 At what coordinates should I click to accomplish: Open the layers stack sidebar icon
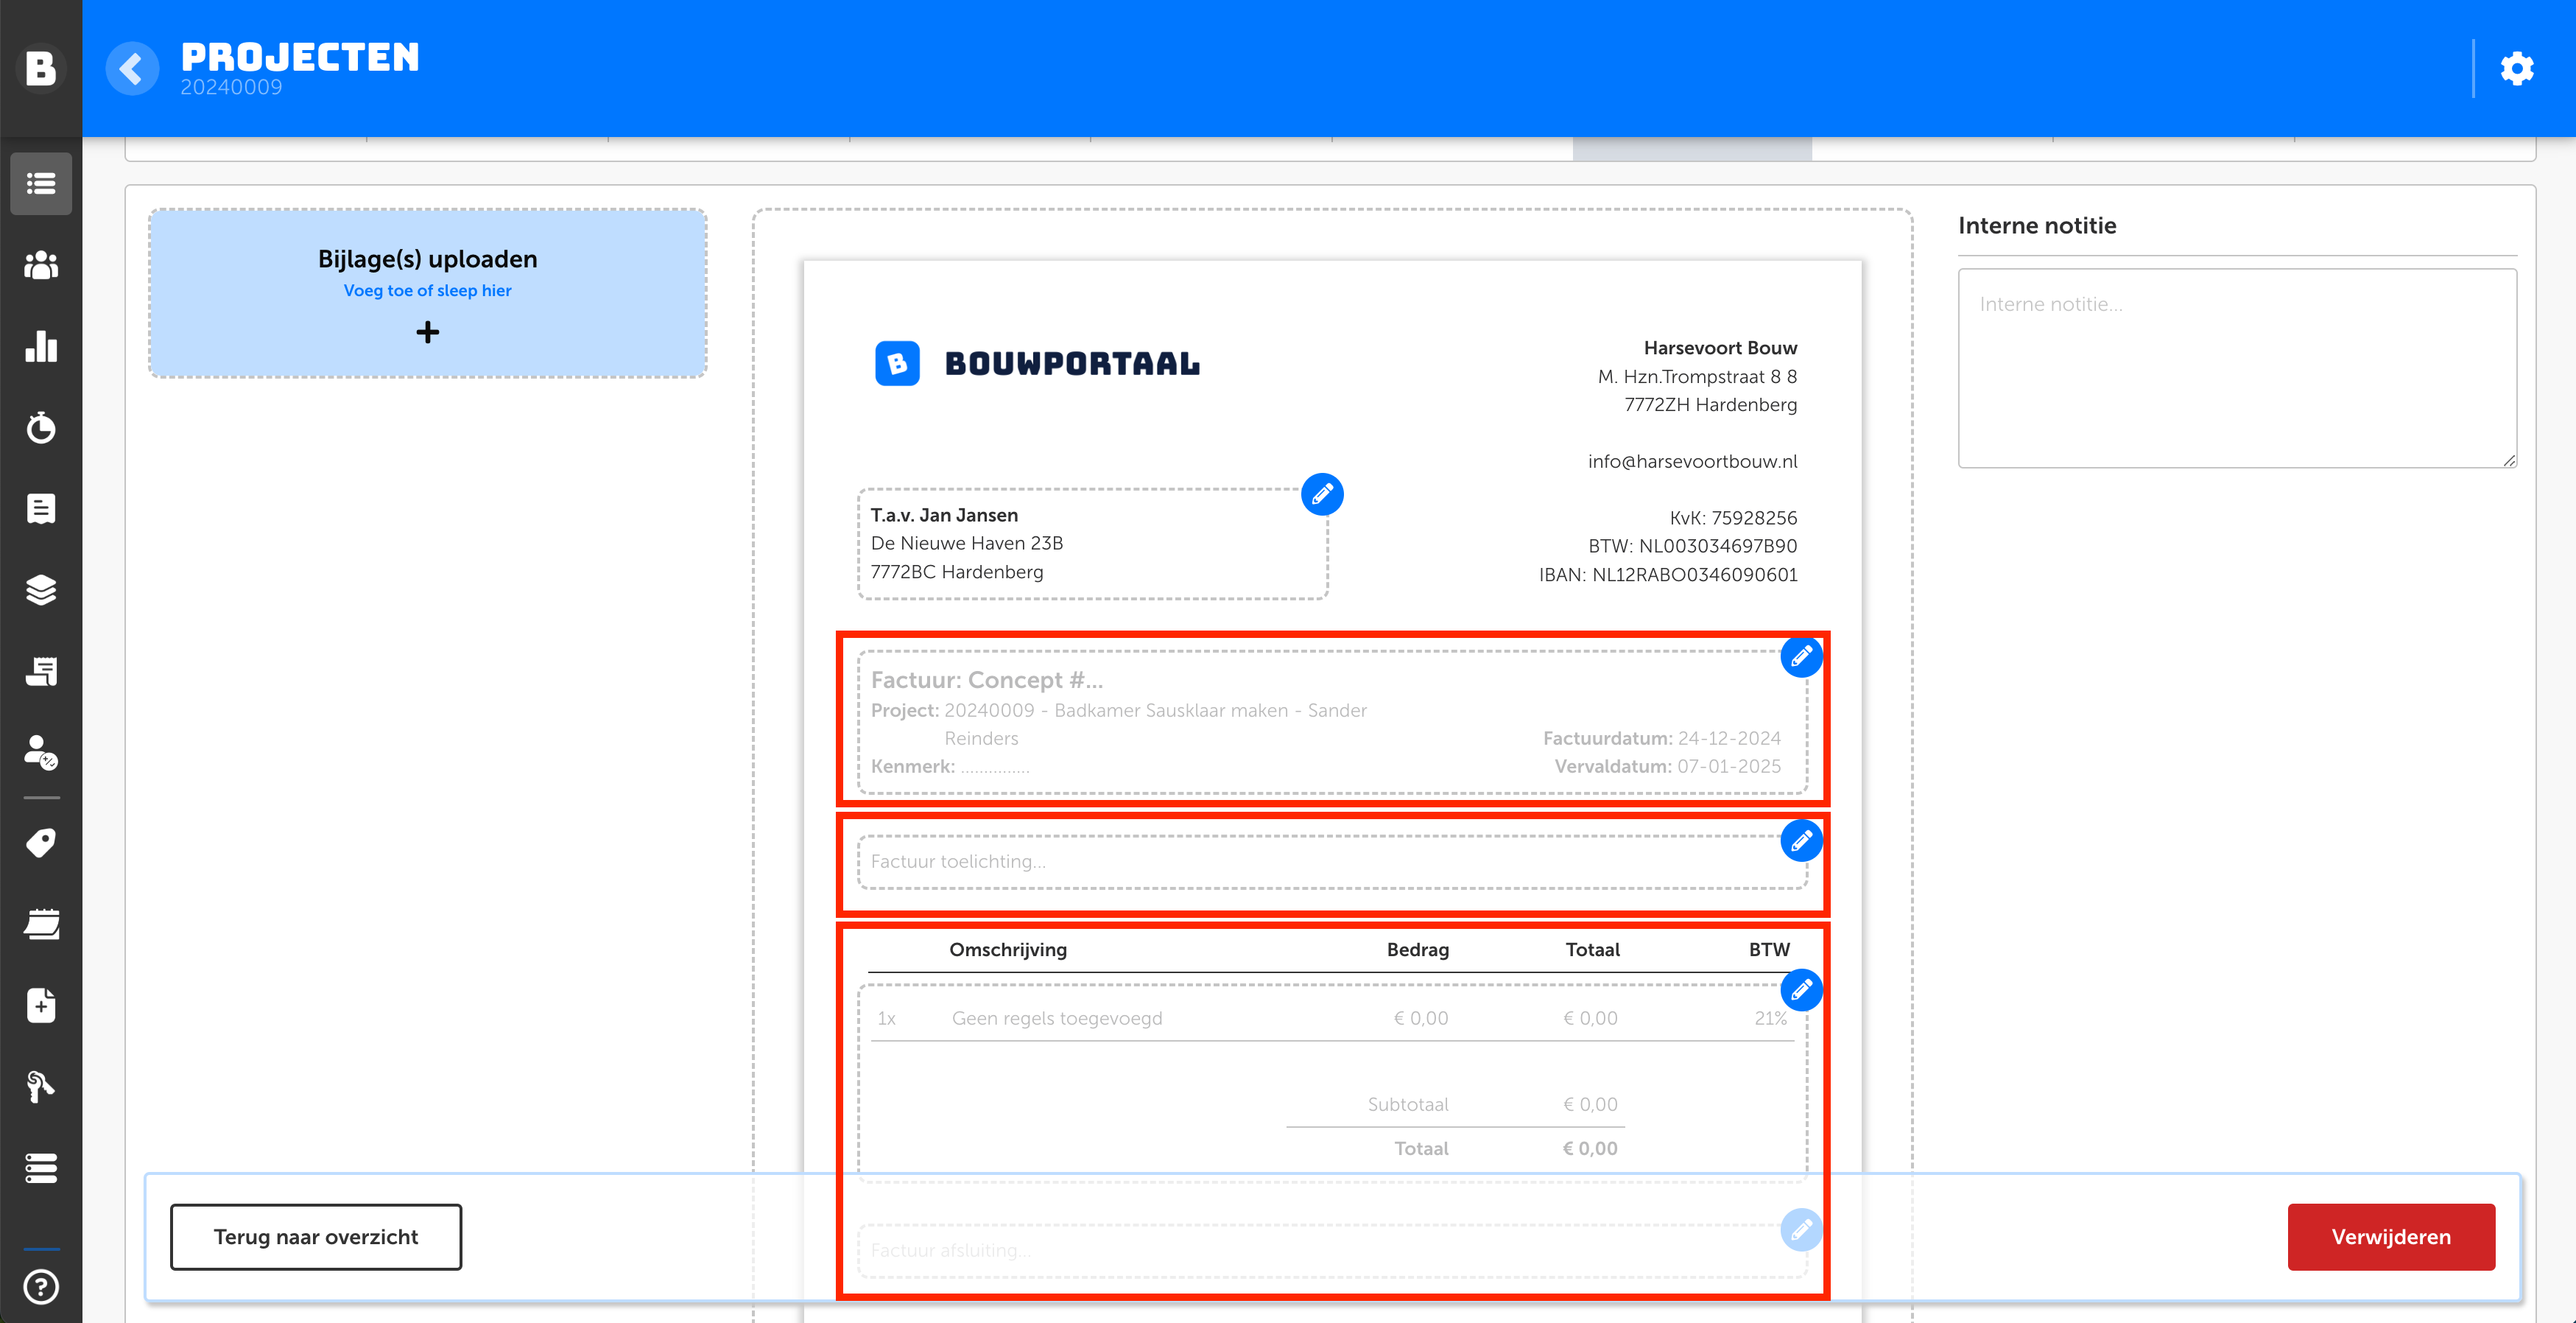[x=41, y=590]
